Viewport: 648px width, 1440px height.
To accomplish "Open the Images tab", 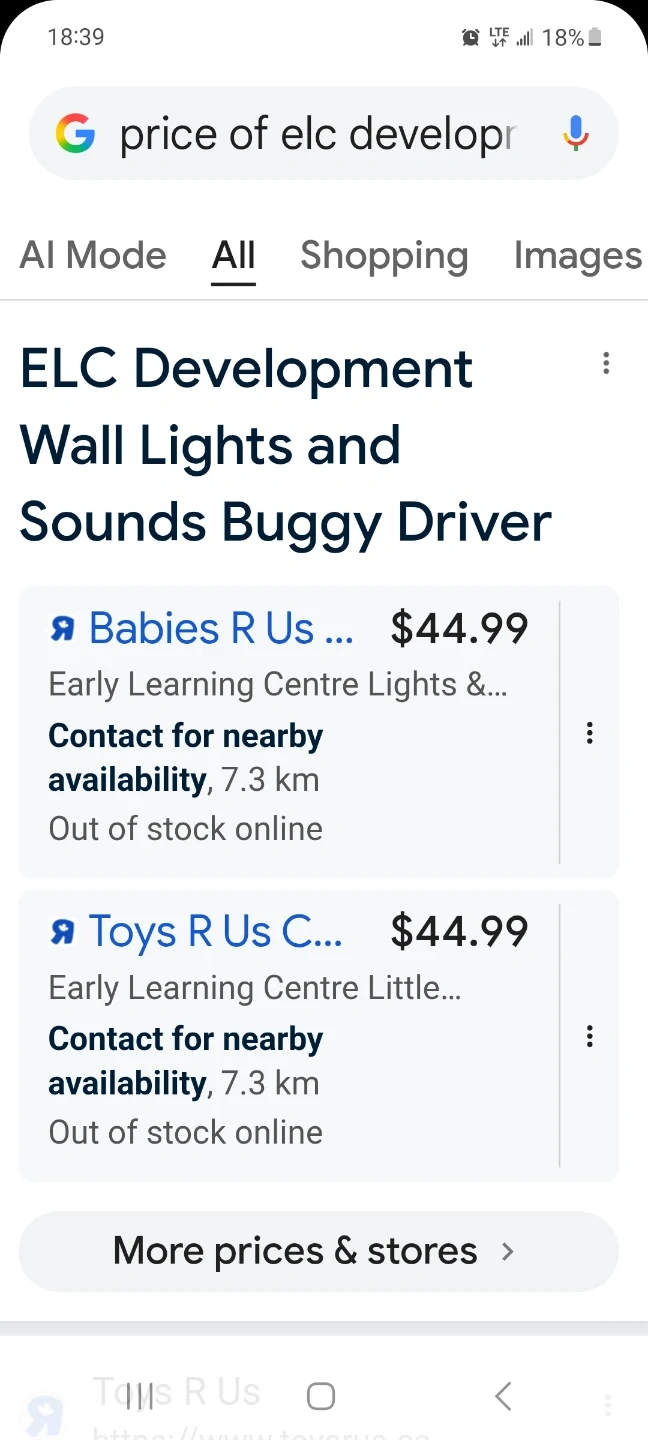I will [577, 256].
